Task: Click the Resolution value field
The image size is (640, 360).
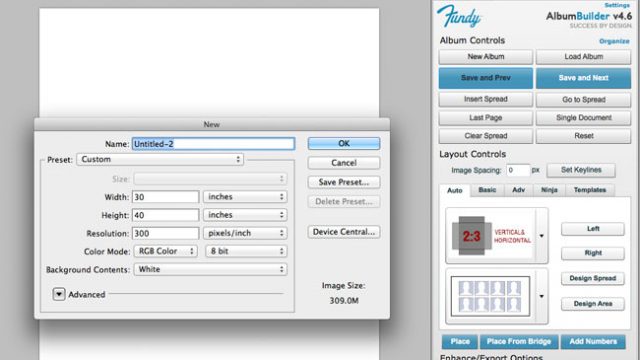Action: pyautogui.click(x=165, y=233)
